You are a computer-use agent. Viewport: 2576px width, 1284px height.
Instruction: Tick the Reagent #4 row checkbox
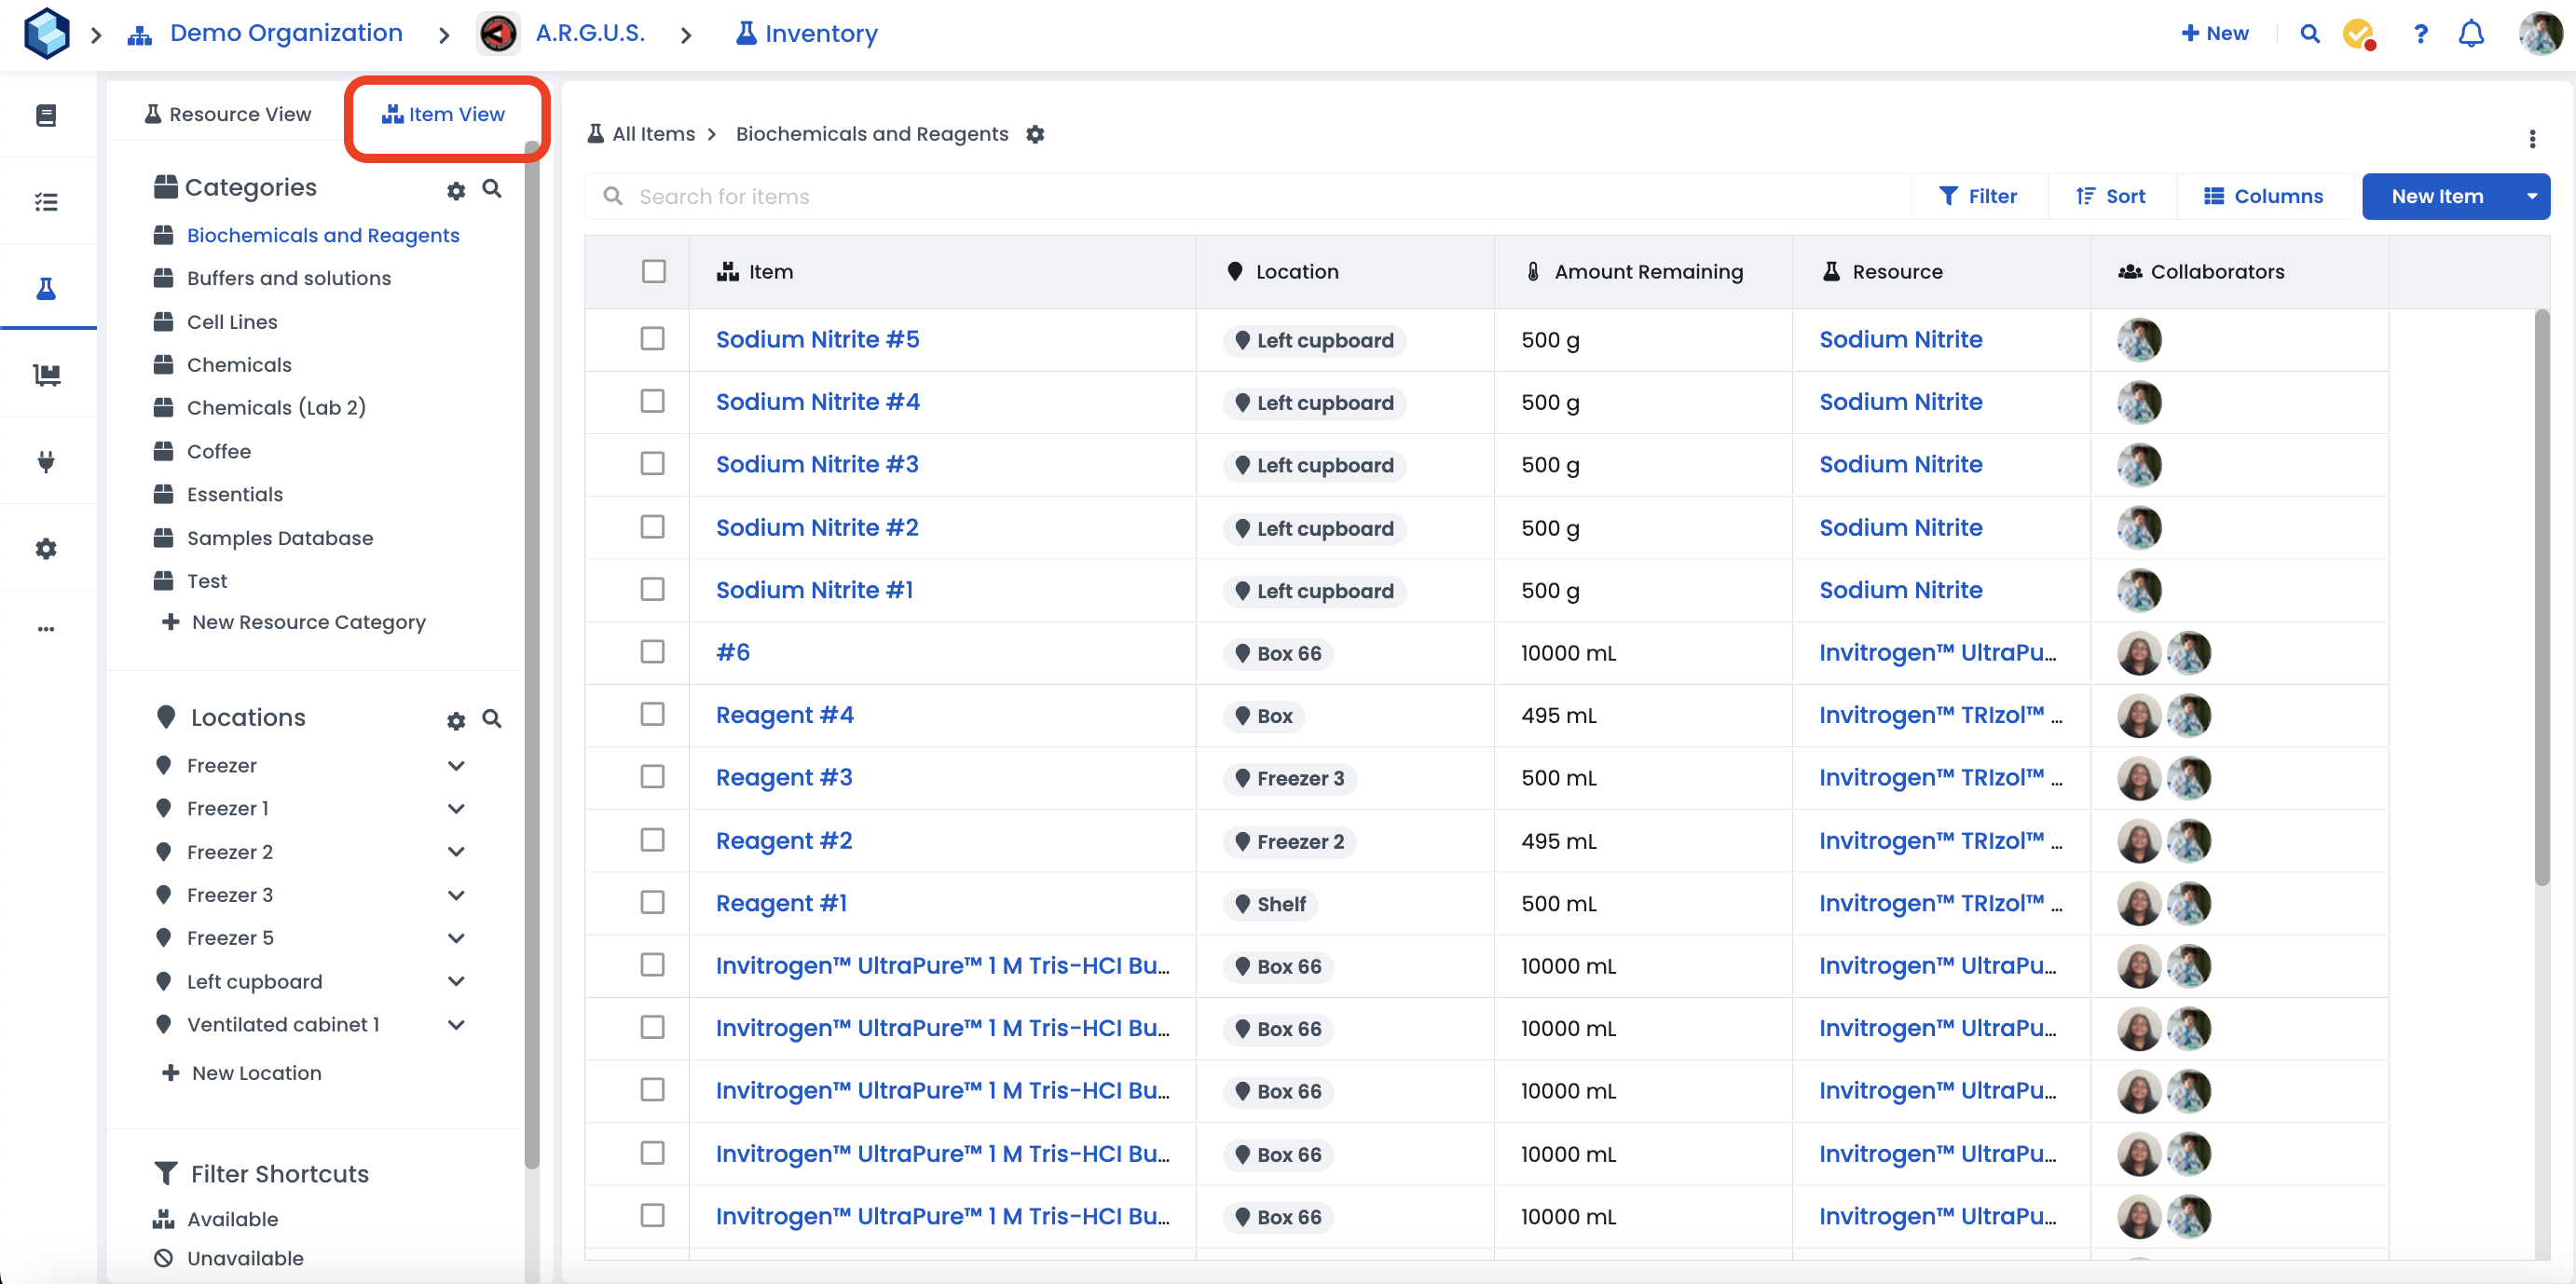(x=653, y=714)
